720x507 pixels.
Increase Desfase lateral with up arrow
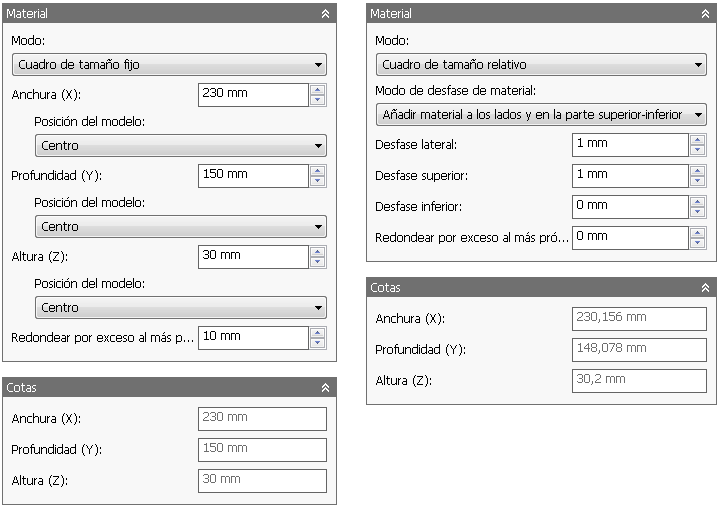click(698, 140)
